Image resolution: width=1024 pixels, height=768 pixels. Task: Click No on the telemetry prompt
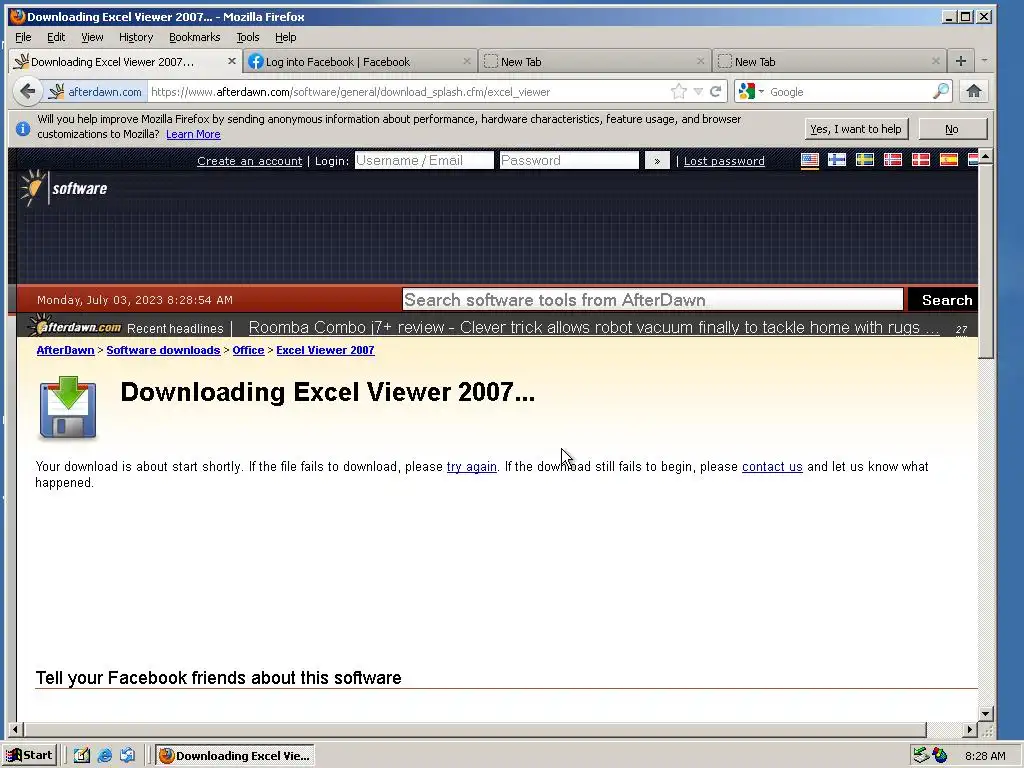(x=952, y=129)
